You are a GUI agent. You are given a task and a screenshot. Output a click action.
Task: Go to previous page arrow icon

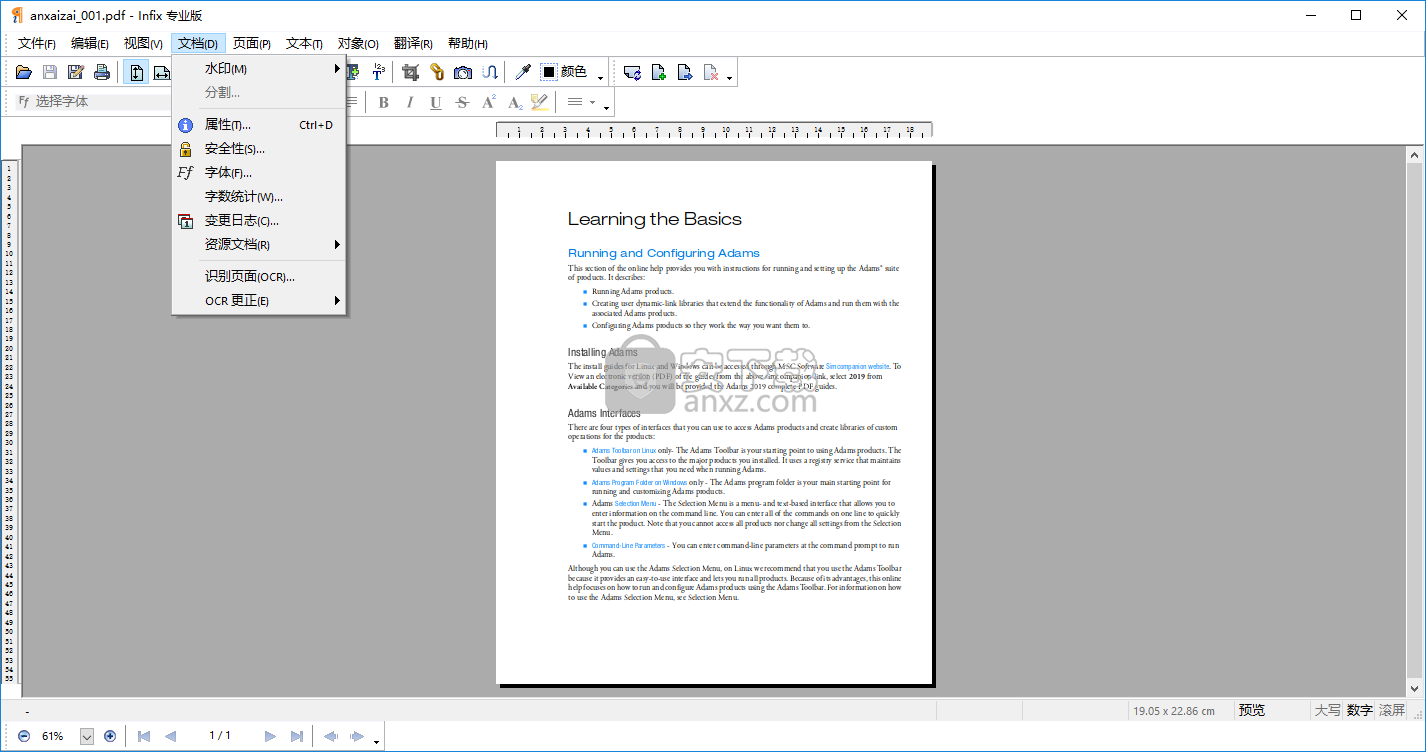point(170,736)
